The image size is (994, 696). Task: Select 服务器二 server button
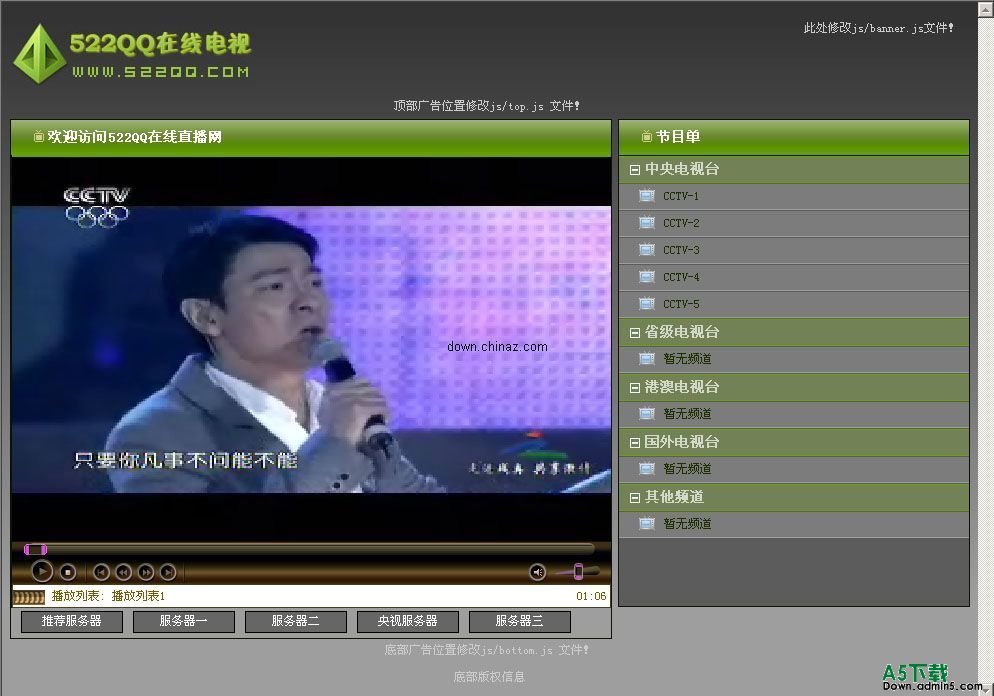[x=295, y=622]
